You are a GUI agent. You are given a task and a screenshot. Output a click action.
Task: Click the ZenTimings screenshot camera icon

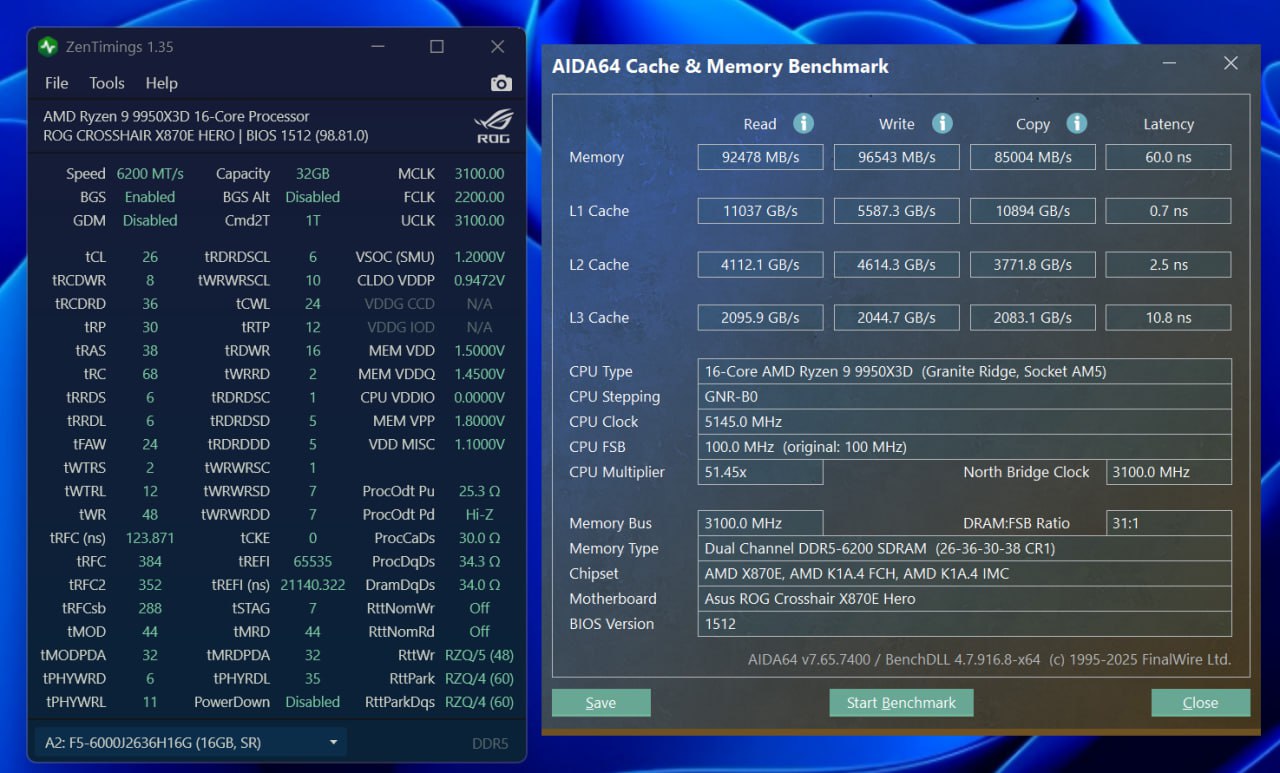point(501,83)
